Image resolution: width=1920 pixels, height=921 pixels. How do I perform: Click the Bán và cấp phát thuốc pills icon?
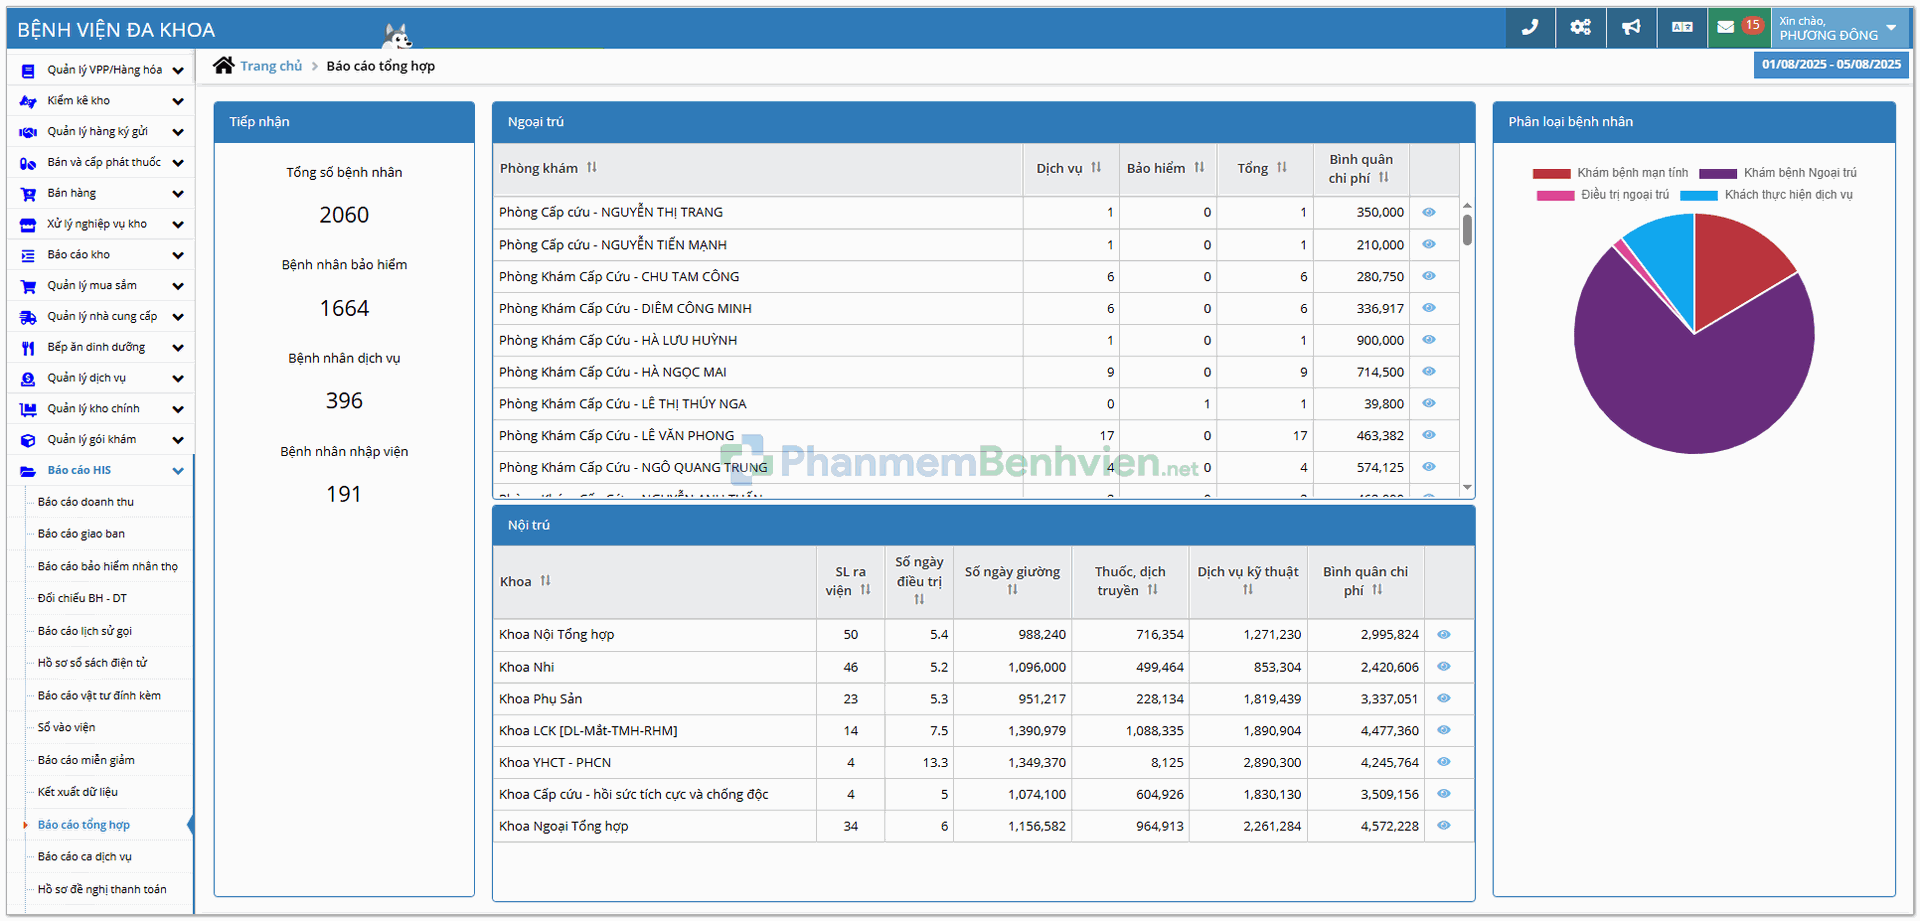click(x=28, y=163)
